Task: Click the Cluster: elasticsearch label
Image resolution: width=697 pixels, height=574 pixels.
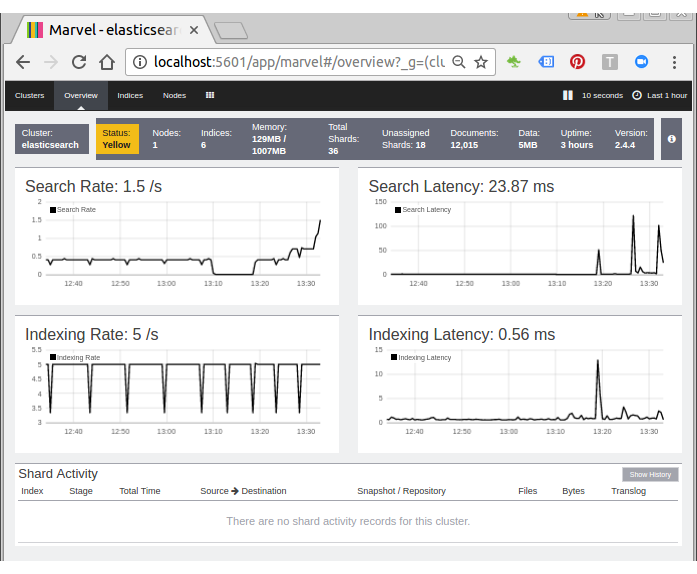Action: click(52, 139)
